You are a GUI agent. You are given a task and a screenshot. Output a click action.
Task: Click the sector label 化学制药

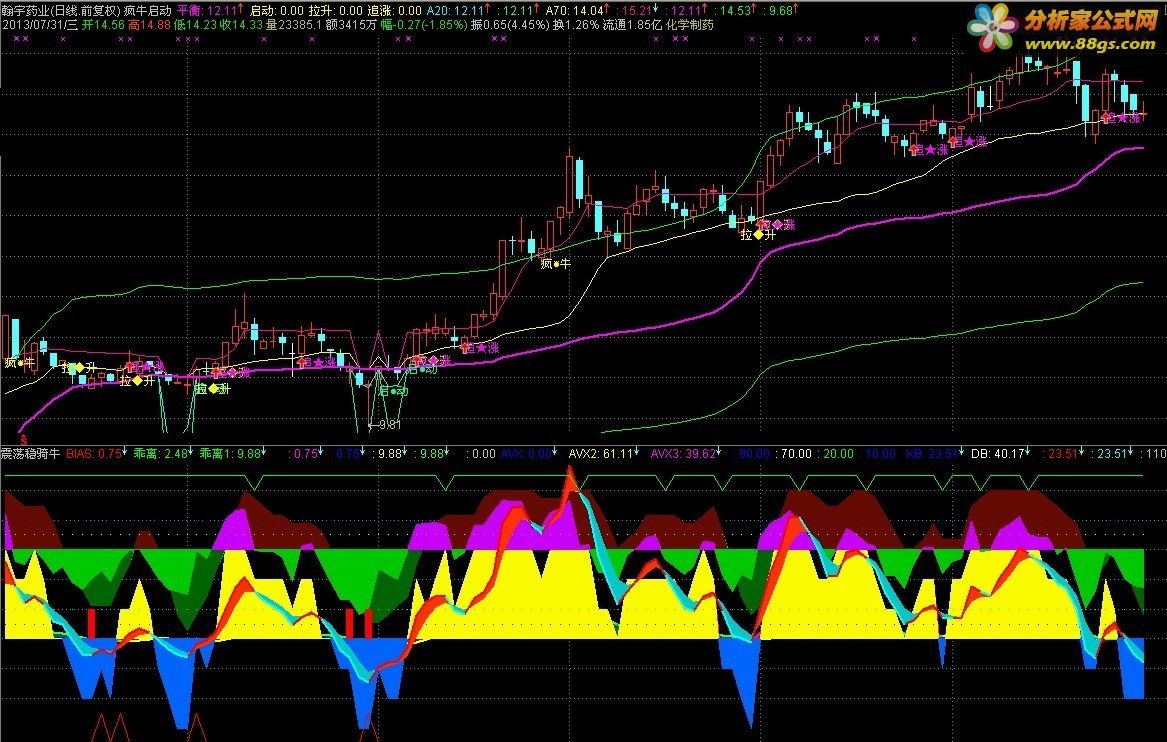tap(689, 25)
